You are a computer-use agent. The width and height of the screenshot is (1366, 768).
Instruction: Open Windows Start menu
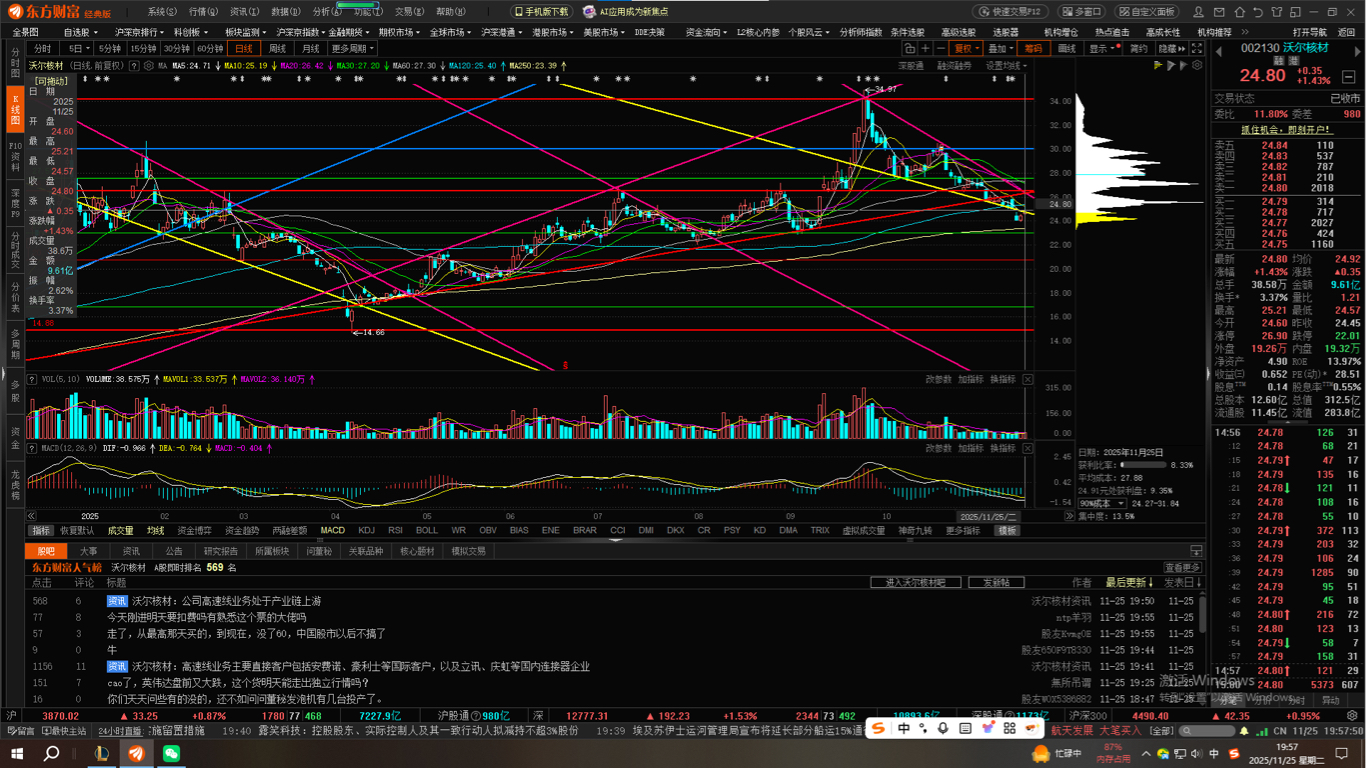(16, 754)
